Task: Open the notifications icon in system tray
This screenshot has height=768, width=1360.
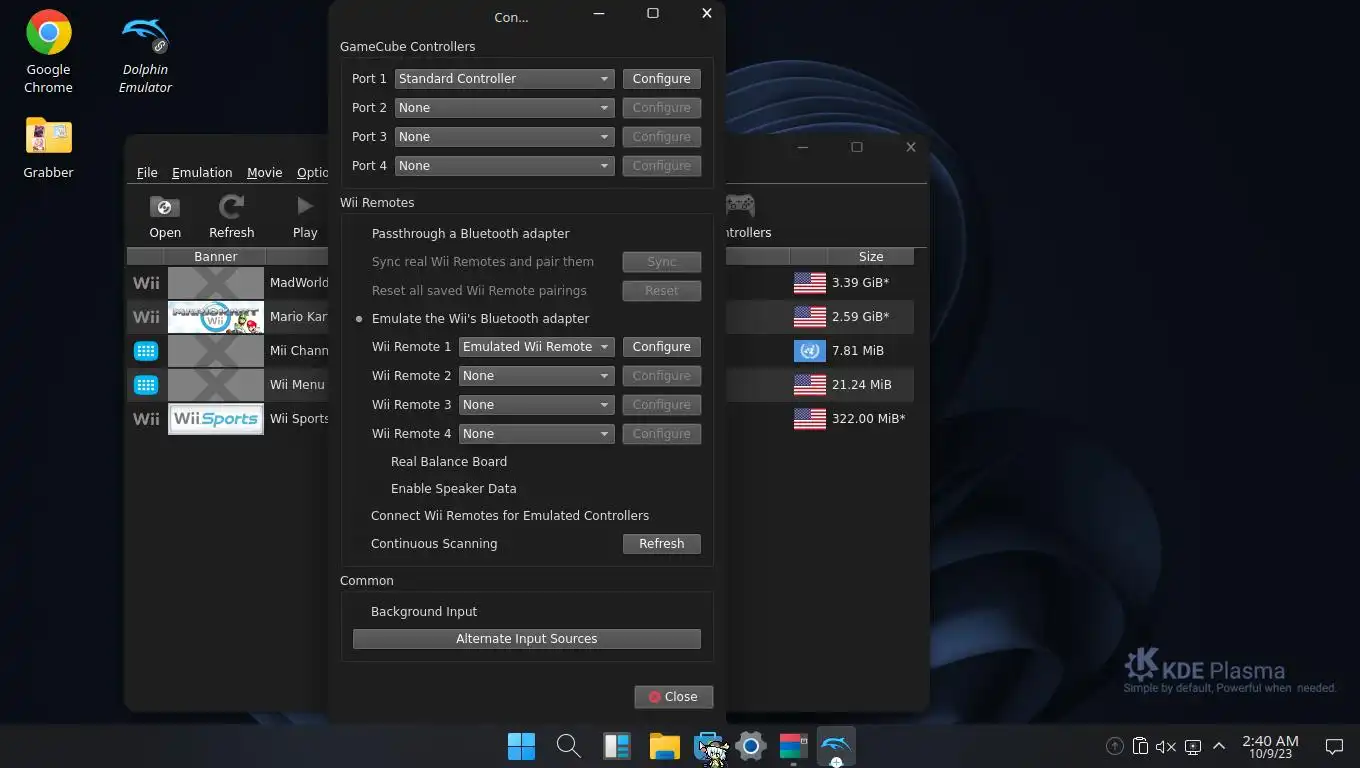Action: 1334,746
